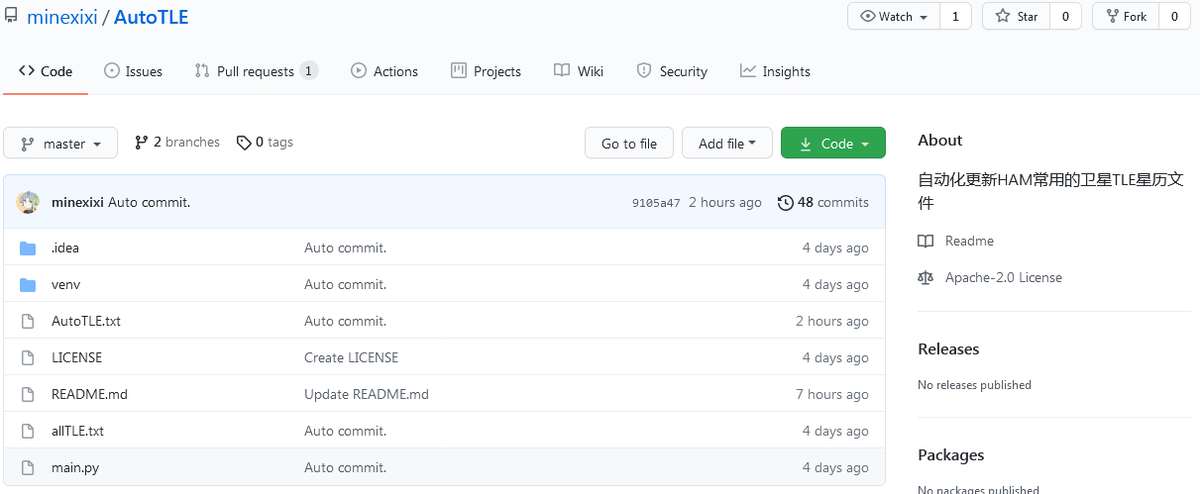Click minexixi author name in commit row

point(78,202)
